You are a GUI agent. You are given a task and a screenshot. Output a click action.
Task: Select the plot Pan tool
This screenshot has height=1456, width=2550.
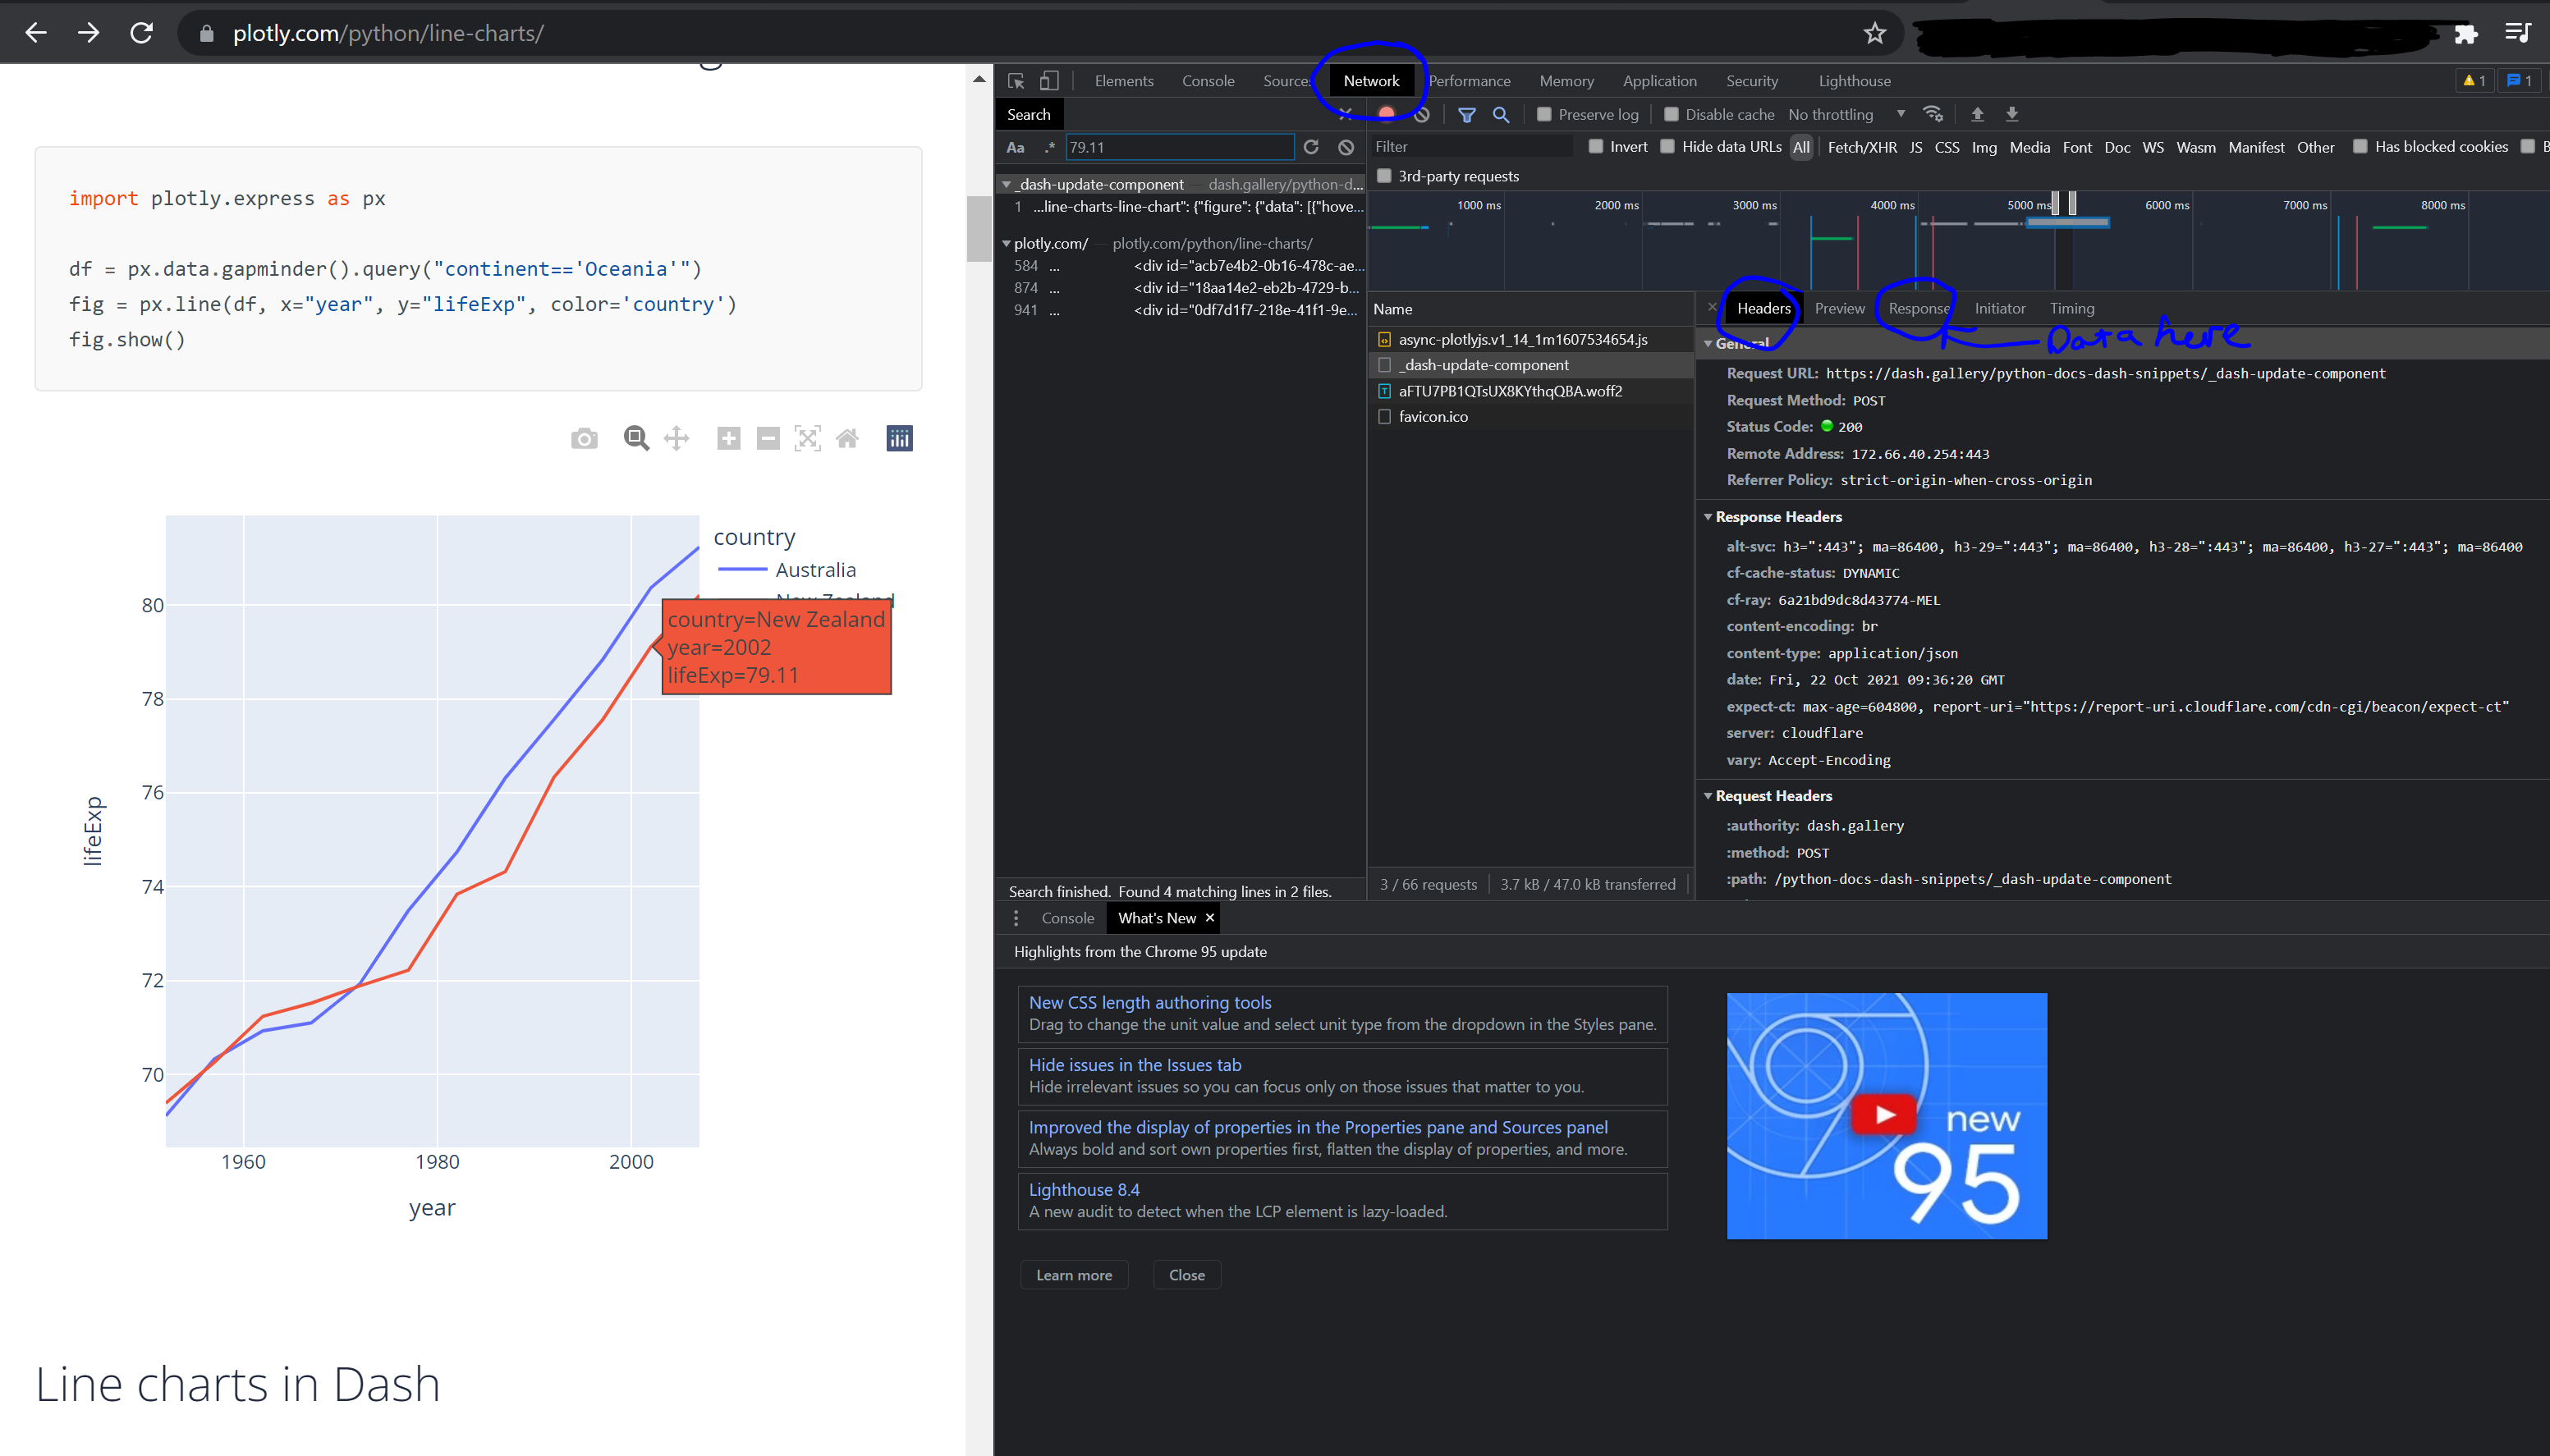677,438
